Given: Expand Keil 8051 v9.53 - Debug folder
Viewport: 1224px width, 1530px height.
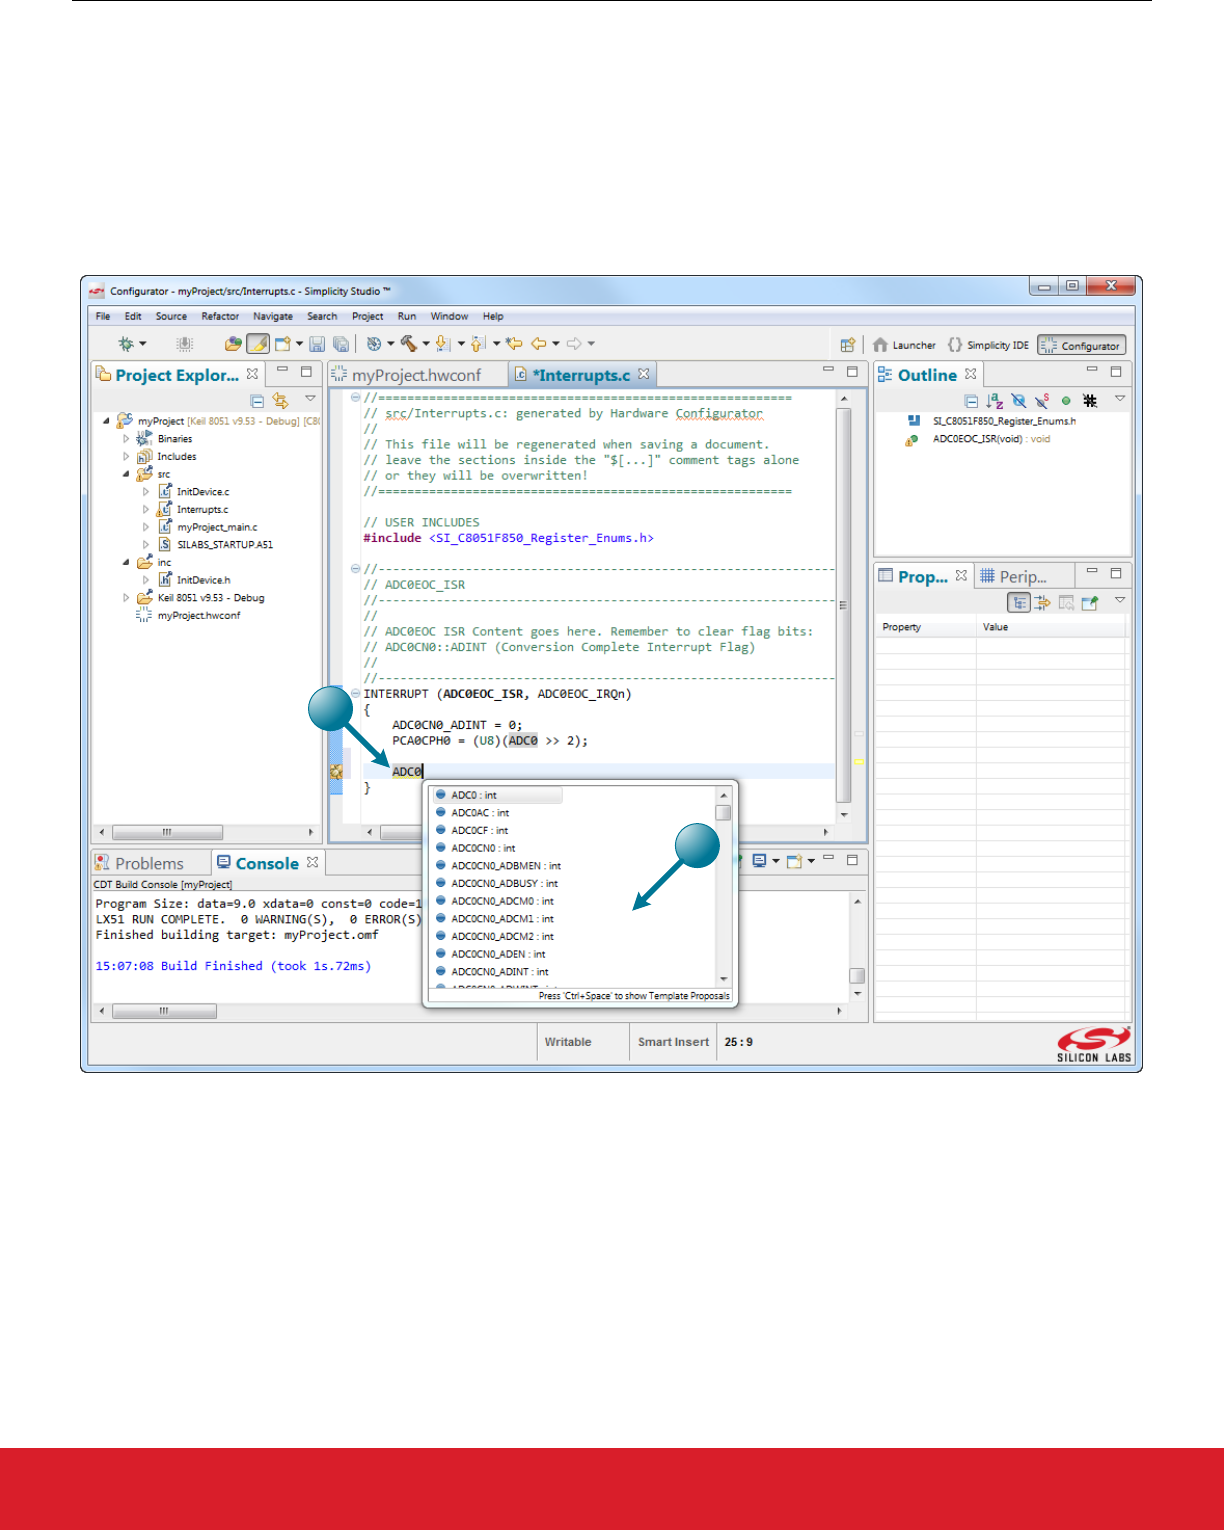Looking at the screenshot, I should click(126, 598).
